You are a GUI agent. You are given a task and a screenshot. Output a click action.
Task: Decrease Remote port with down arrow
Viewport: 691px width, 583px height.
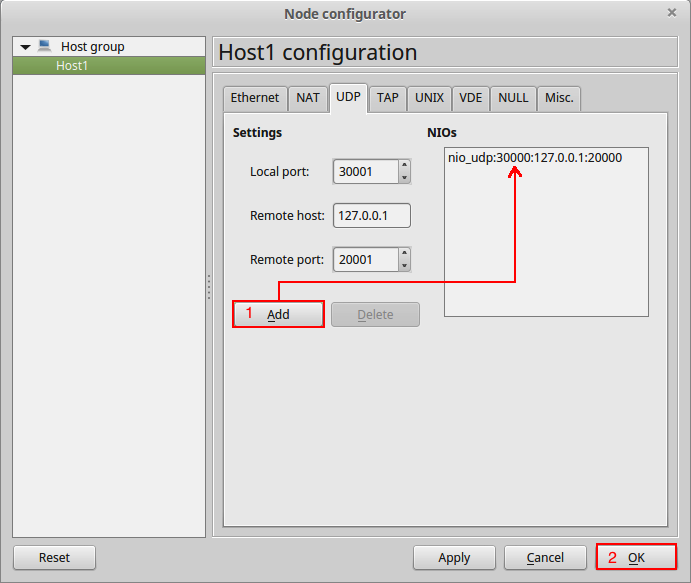404,266
